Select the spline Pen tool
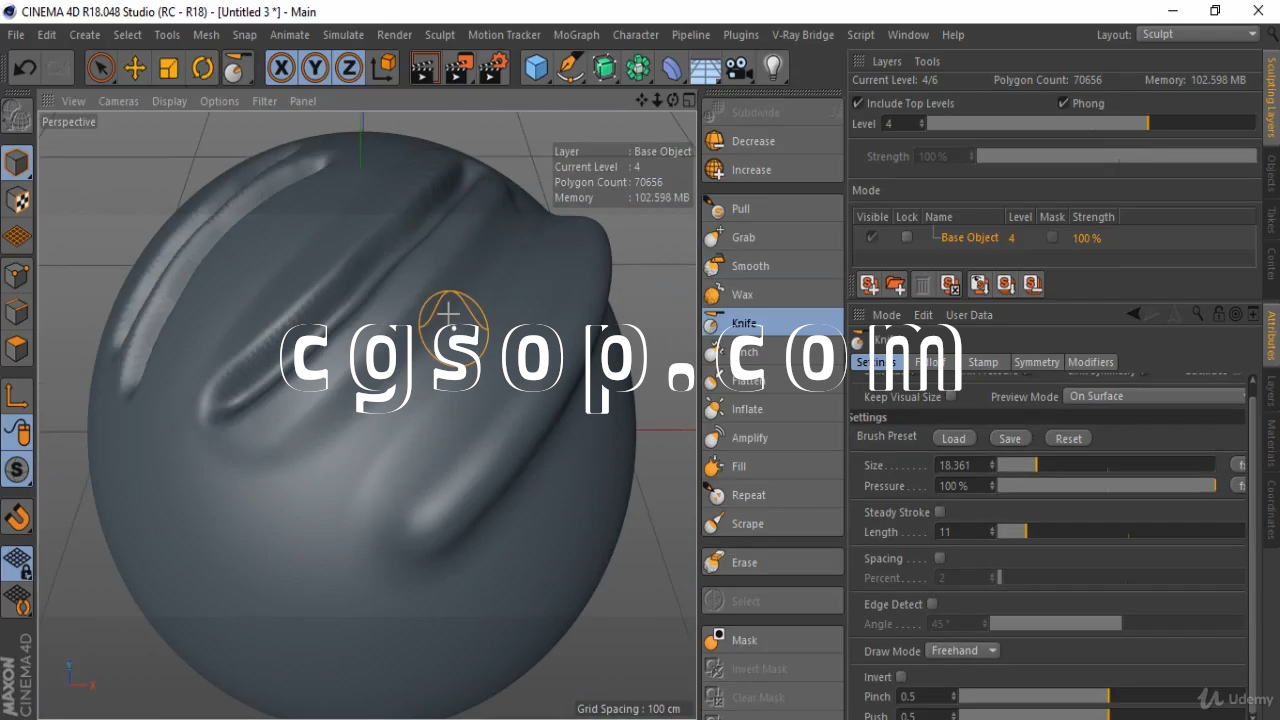Image resolution: width=1280 pixels, height=720 pixels. [x=571, y=68]
